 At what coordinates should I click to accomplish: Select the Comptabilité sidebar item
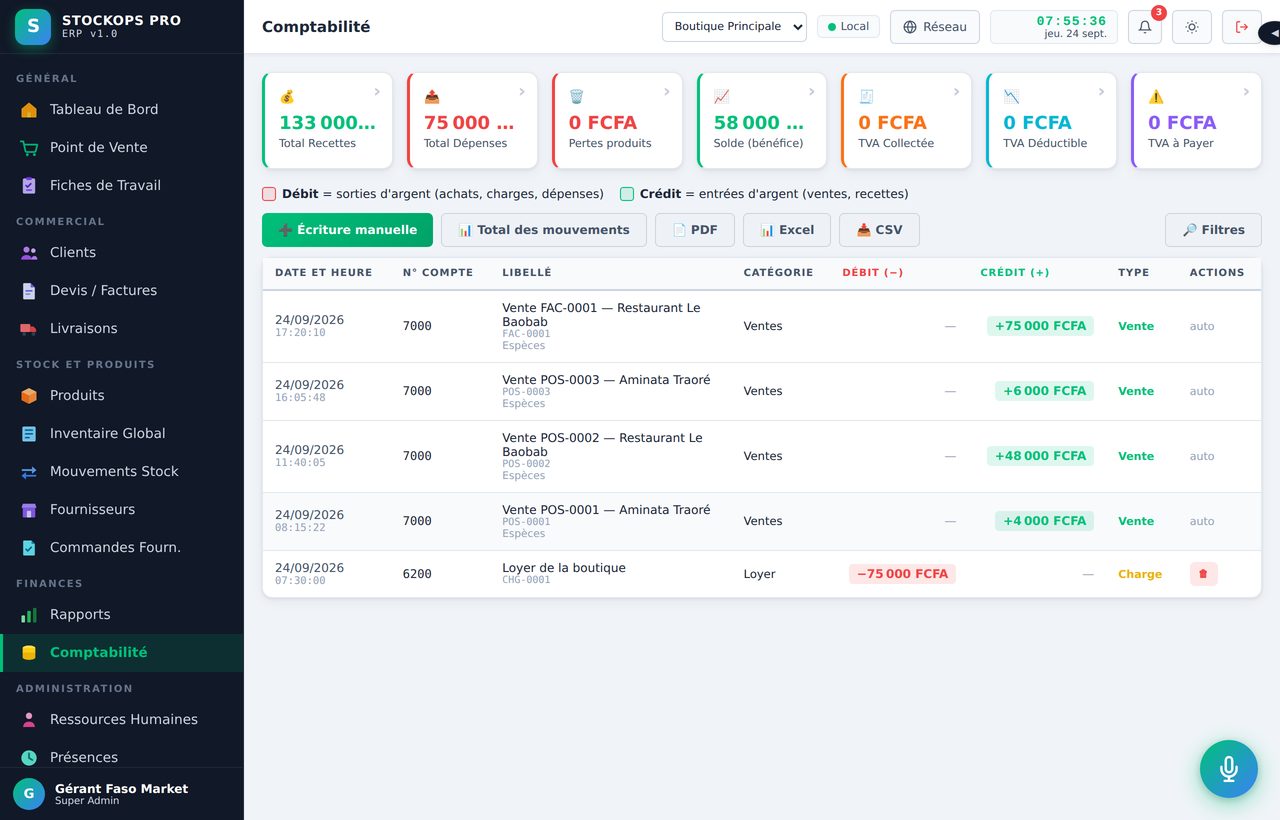(x=122, y=653)
